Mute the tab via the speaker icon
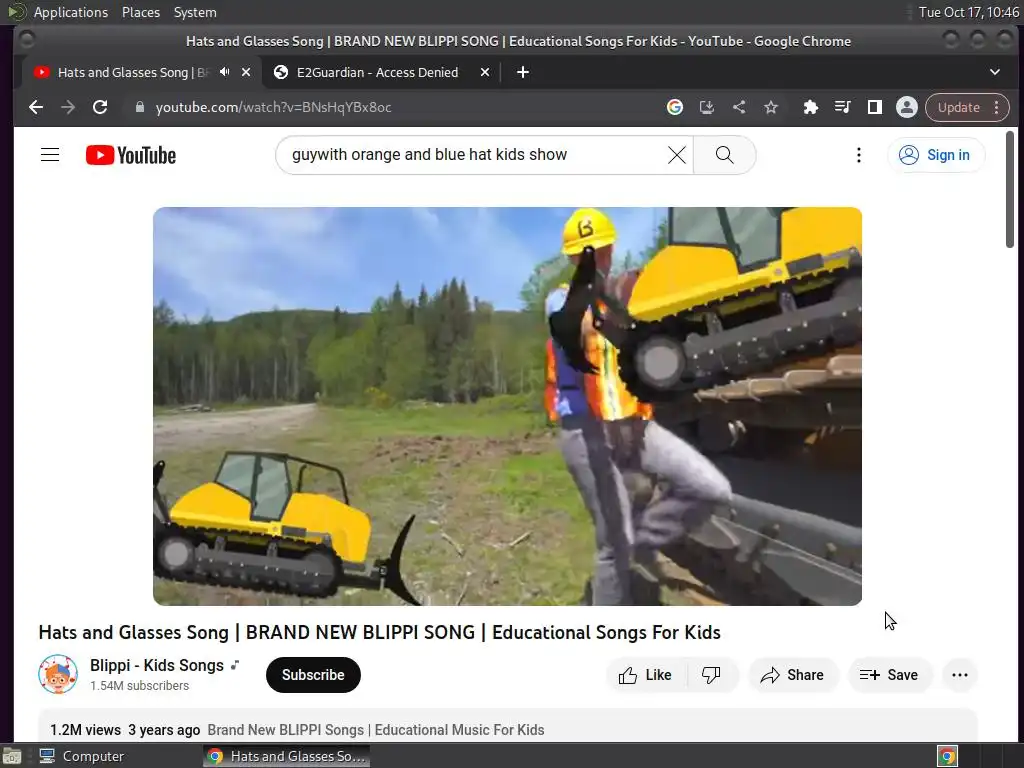Screen dimensions: 1024x768 click(225, 72)
